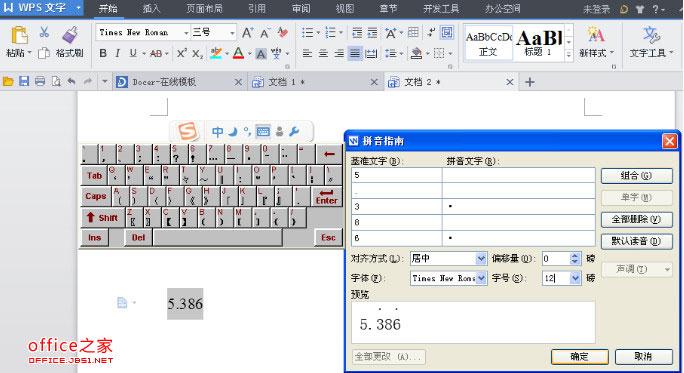The width and height of the screenshot is (684, 373).
Task: Click the scissors Cut icon
Action: click(44, 32)
